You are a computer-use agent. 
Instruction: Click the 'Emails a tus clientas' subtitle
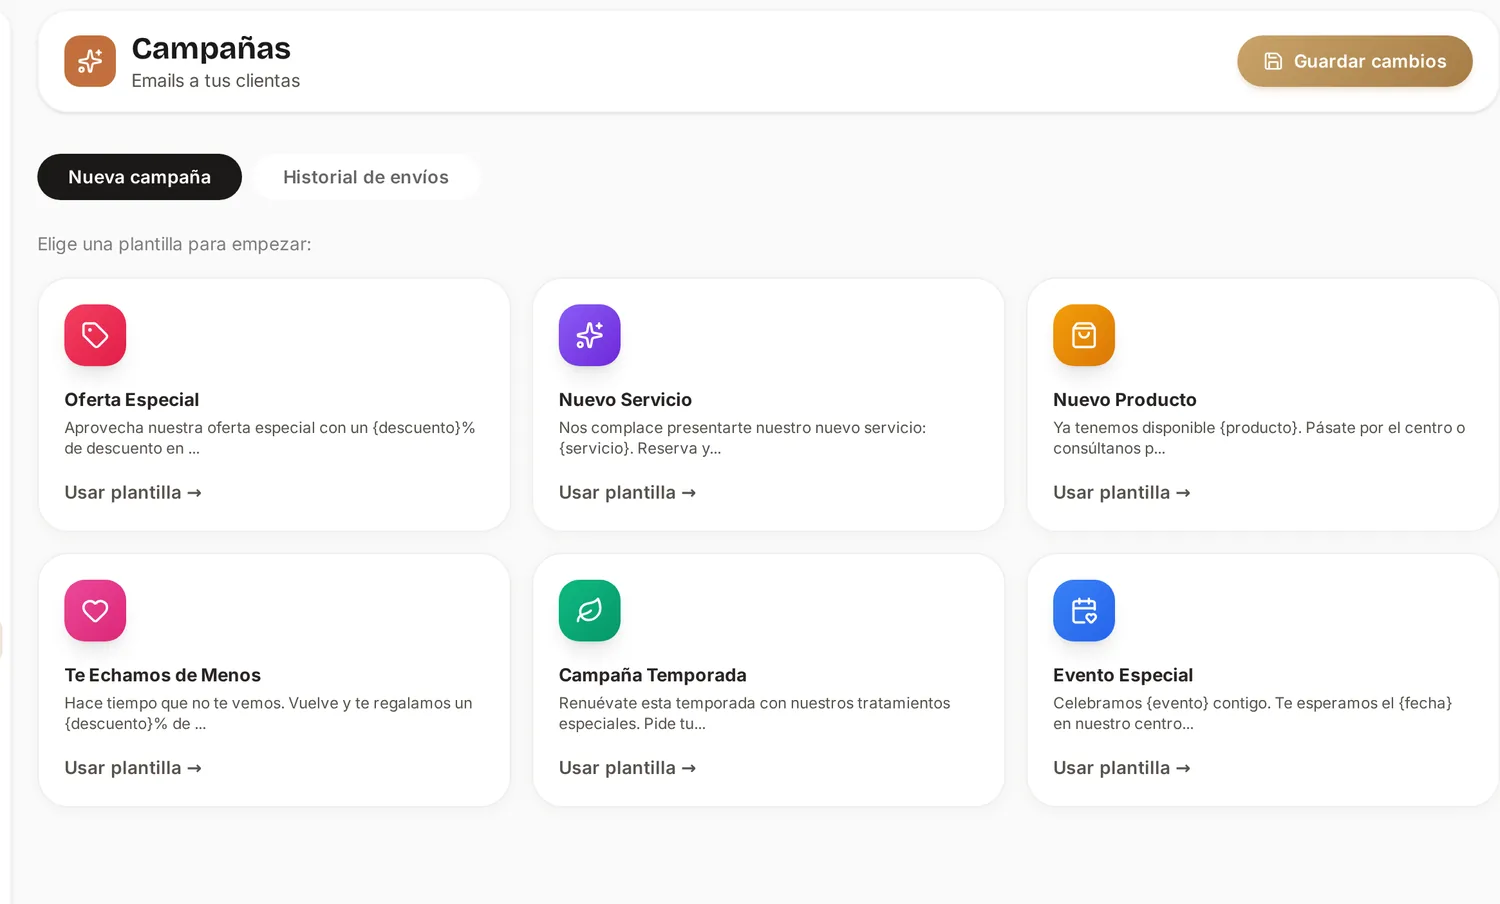click(215, 81)
